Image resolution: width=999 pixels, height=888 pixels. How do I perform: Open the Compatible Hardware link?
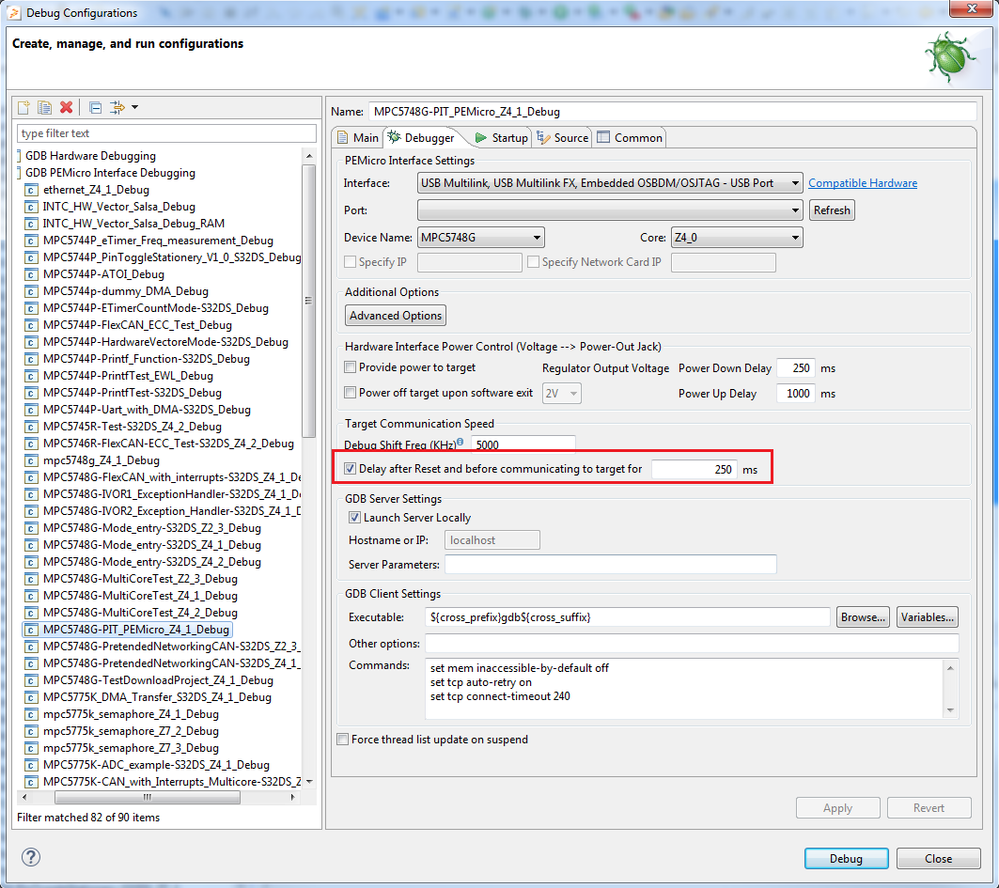click(x=863, y=183)
